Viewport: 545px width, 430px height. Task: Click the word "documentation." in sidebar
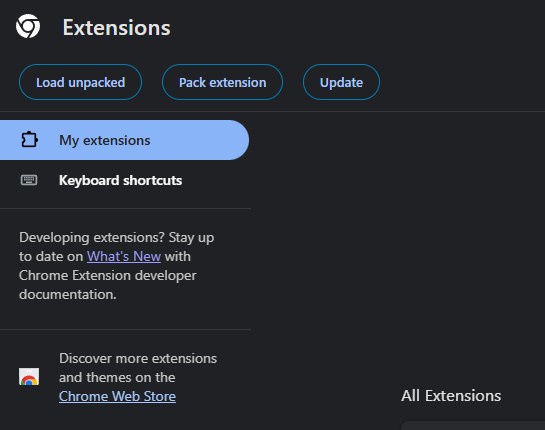[68, 294]
